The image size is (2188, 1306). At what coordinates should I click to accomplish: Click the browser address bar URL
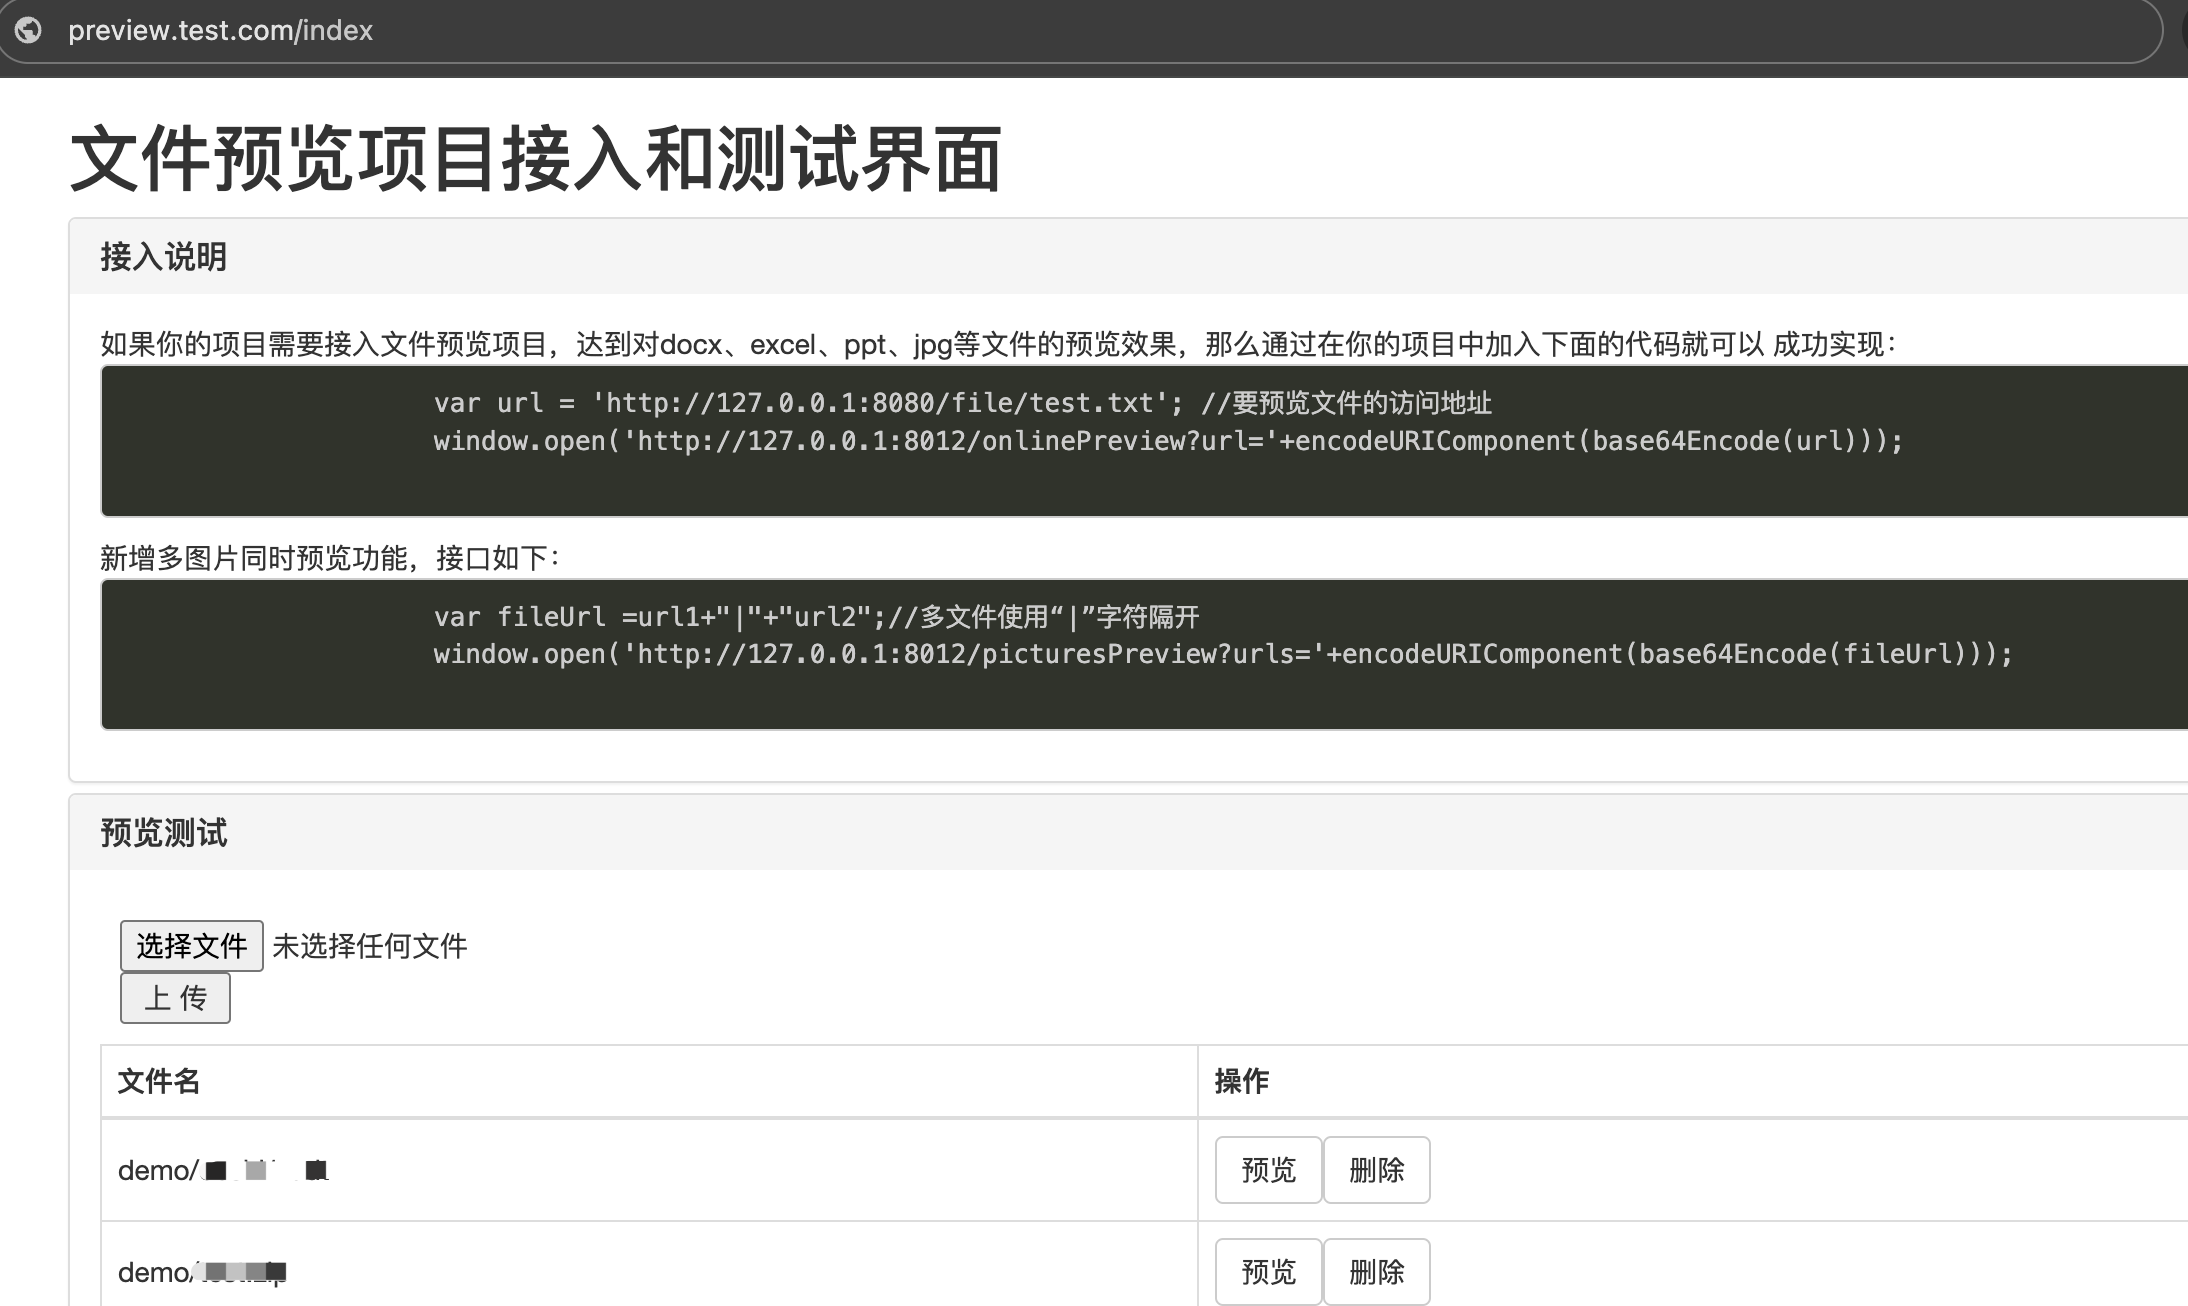tap(220, 31)
